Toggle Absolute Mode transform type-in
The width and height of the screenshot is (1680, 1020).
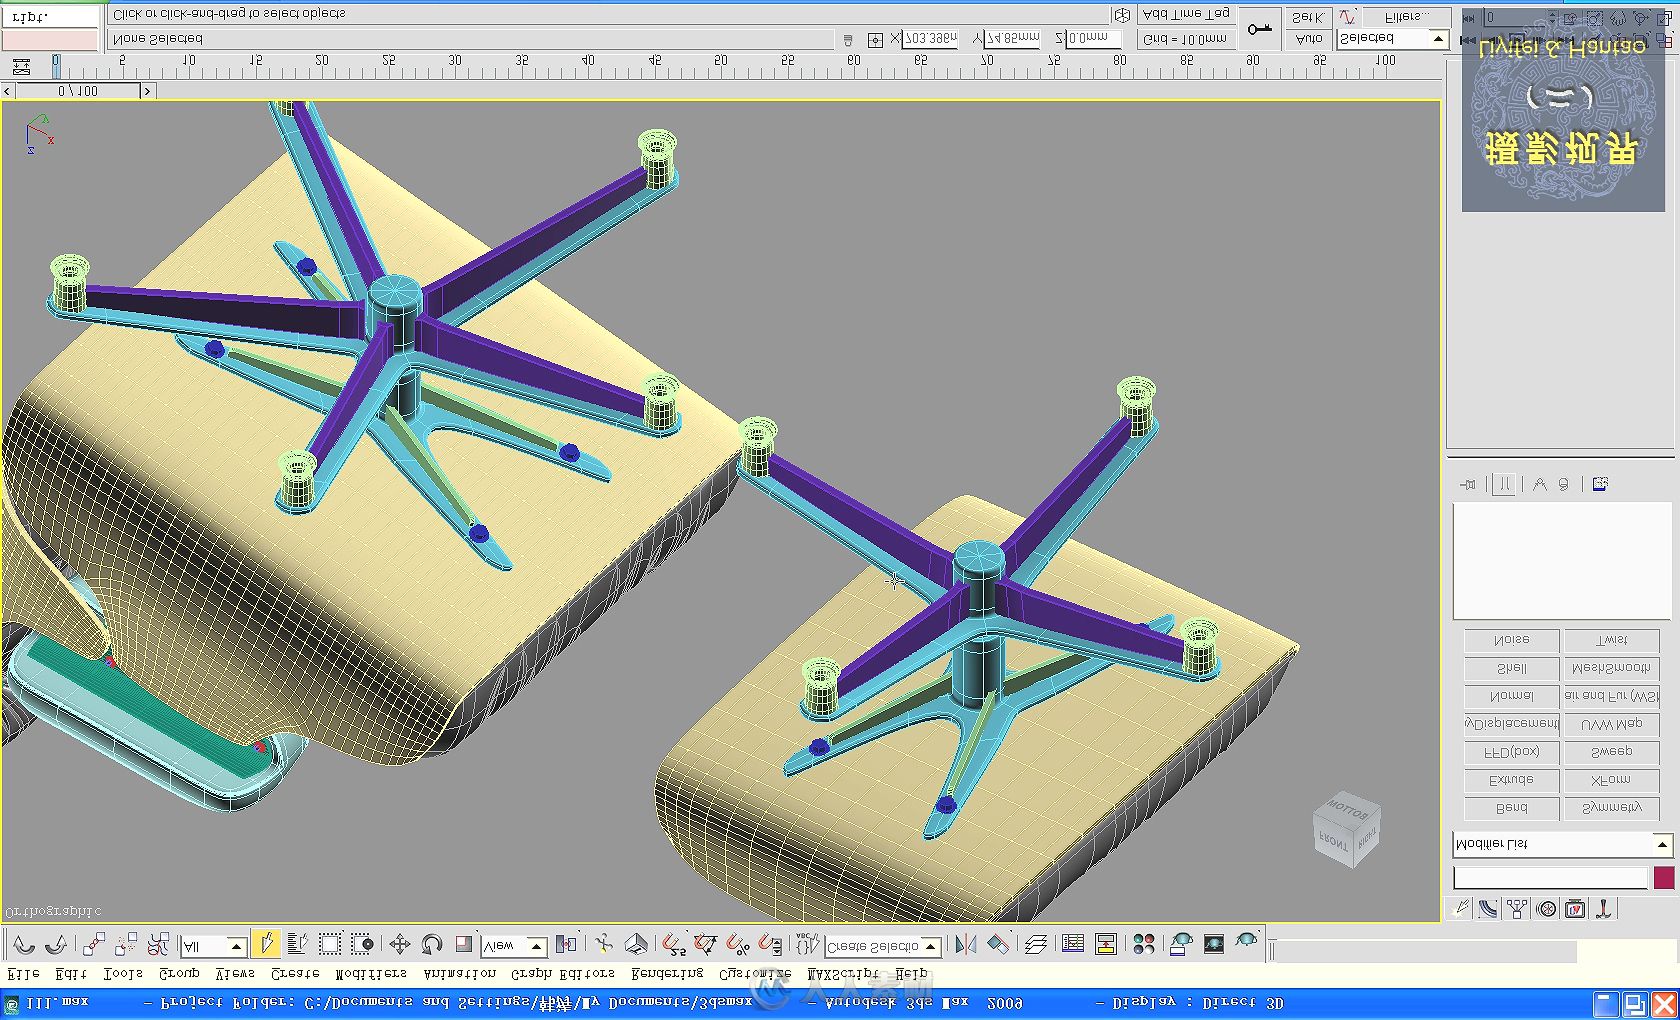[x=875, y=40]
